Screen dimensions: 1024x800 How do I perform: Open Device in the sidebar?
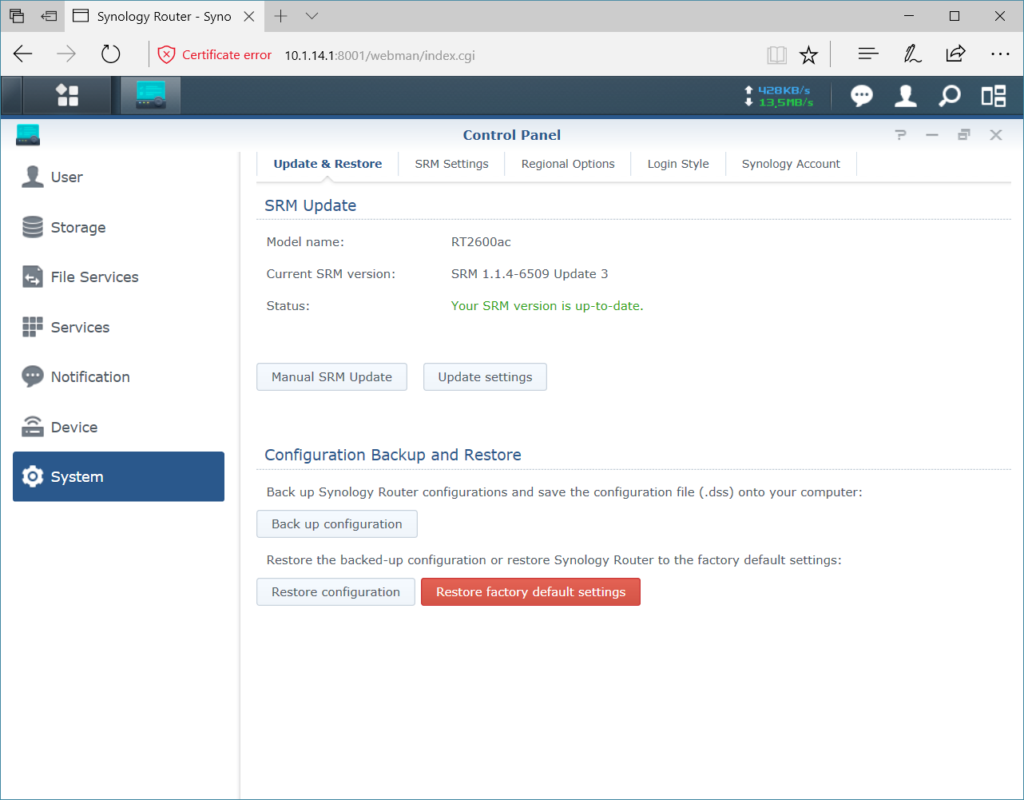tap(118, 427)
